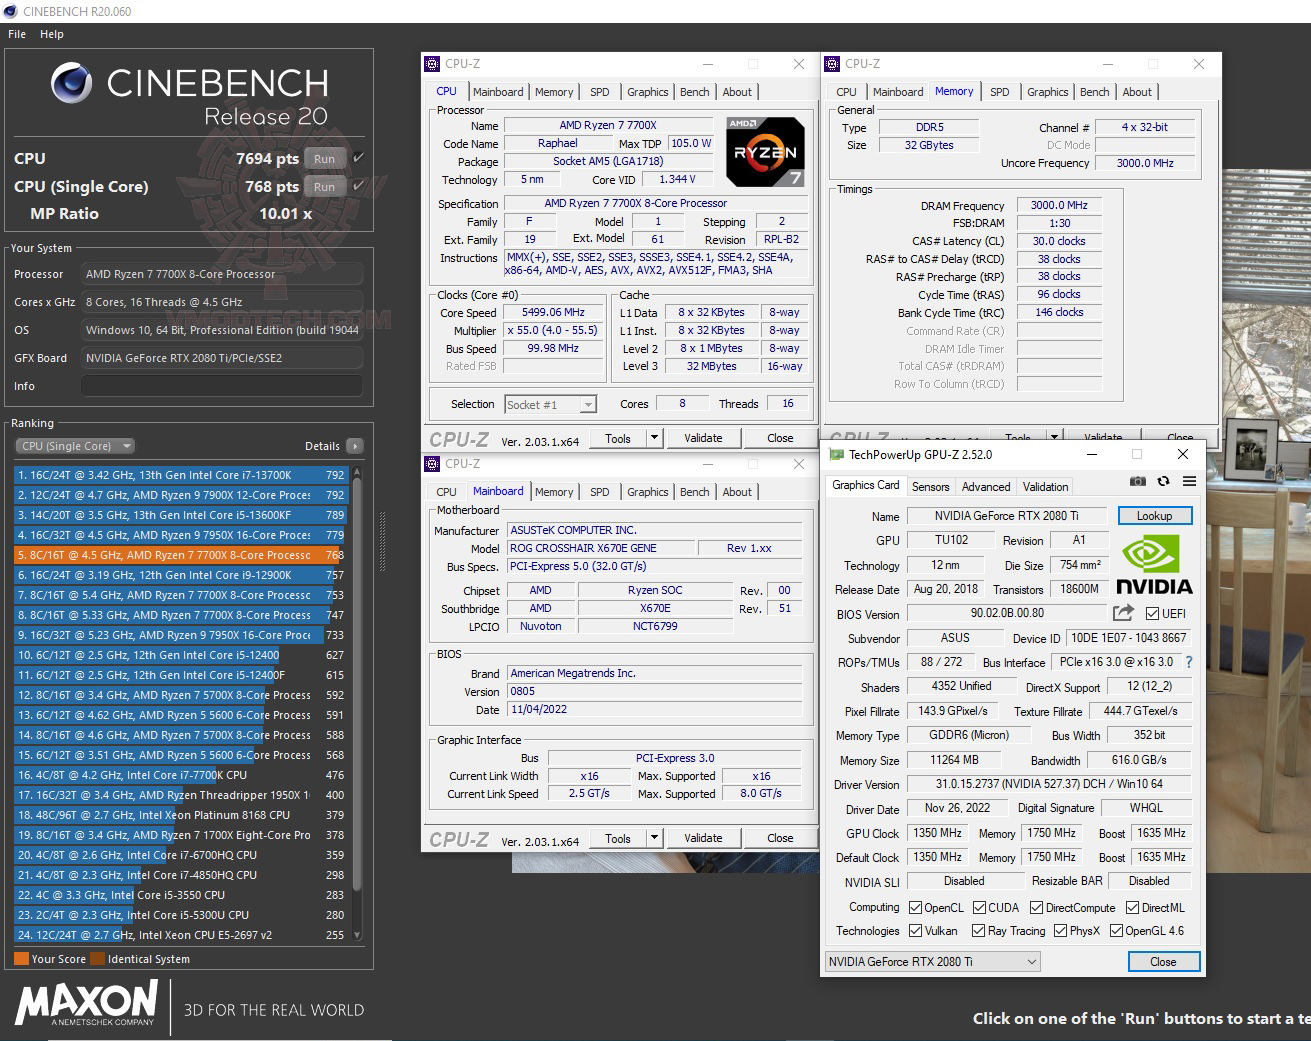Click Lookup button in GPU-Z
The image size is (1311, 1041).
point(1154,516)
